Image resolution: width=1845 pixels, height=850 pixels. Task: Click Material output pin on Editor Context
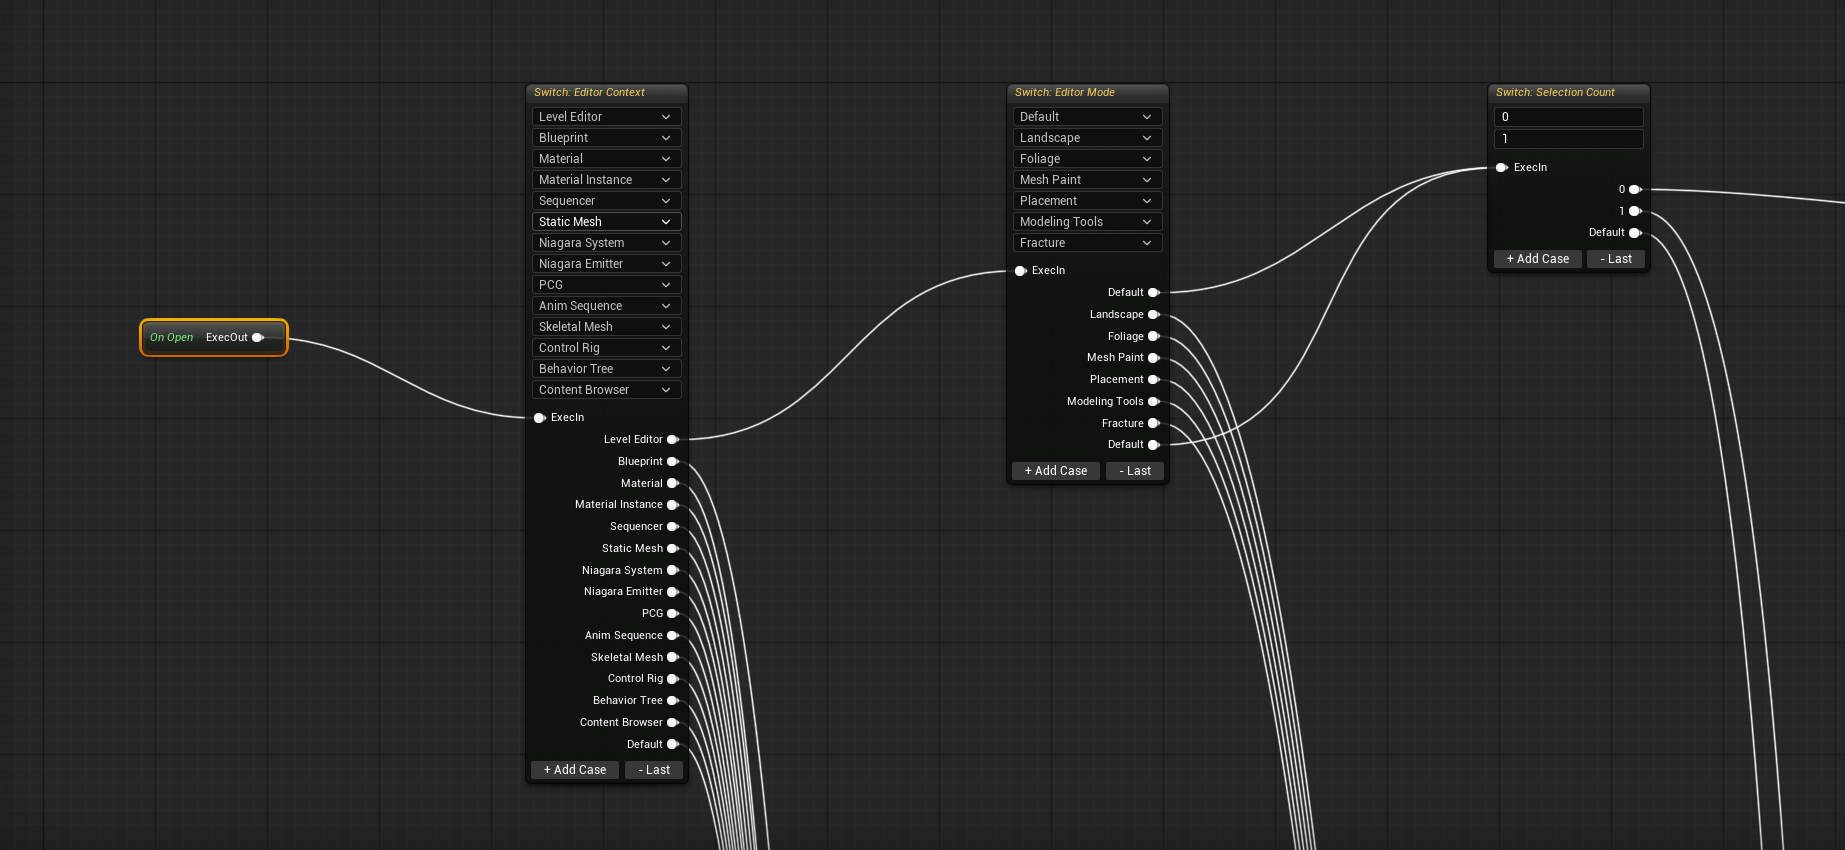pos(673,483)
